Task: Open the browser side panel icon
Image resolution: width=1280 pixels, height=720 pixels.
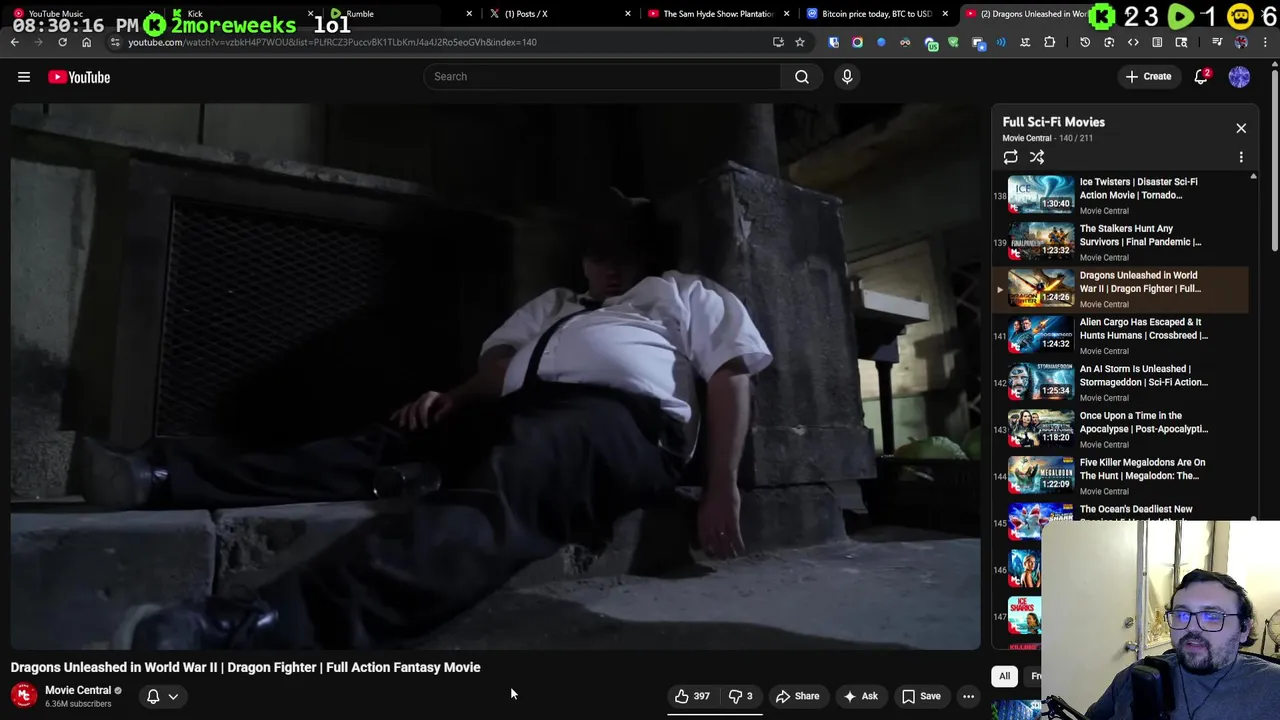Action: pyautogui.click(x=1157, y=42)
